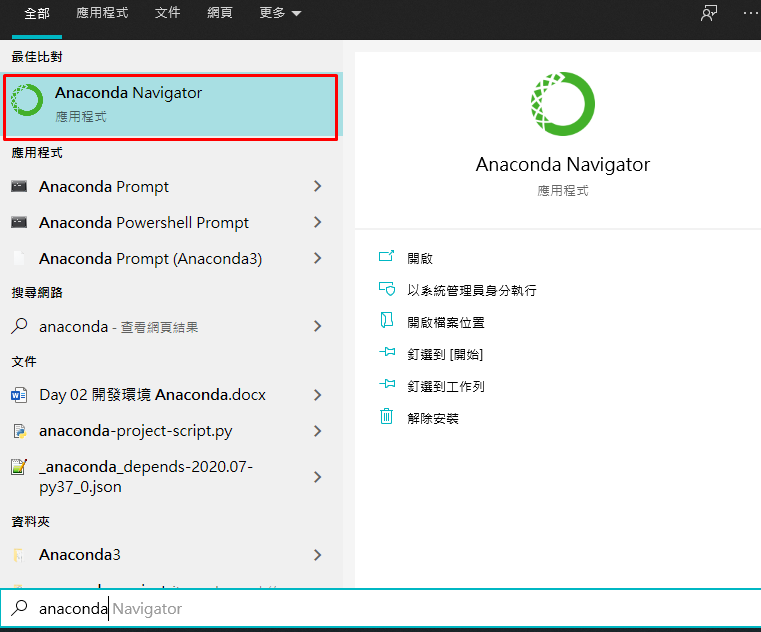The width and height of the screenshot is (761, 632).
Task: Click the large Anaconda Navigator logo in preview pane
Action: point(562,104)
